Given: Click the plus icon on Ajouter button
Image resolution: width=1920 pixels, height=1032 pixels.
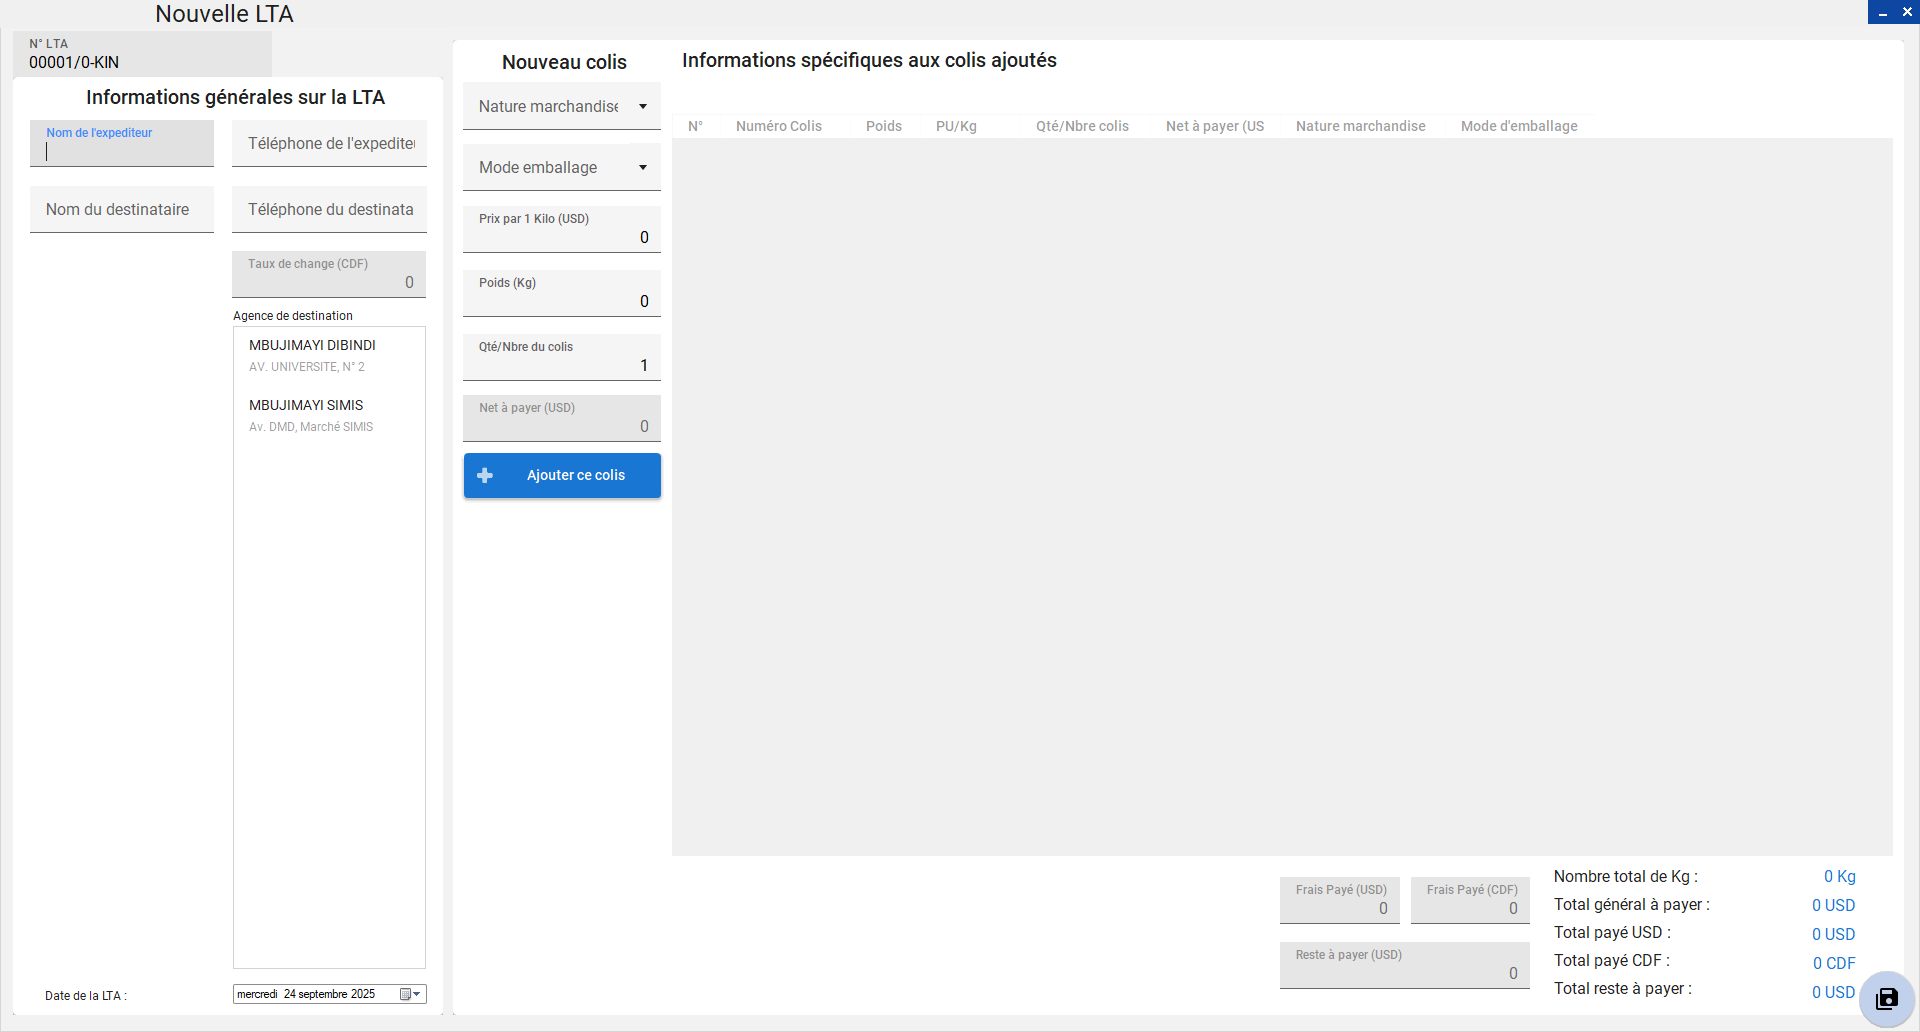Looking at the screenshot, I should point(485,476).
